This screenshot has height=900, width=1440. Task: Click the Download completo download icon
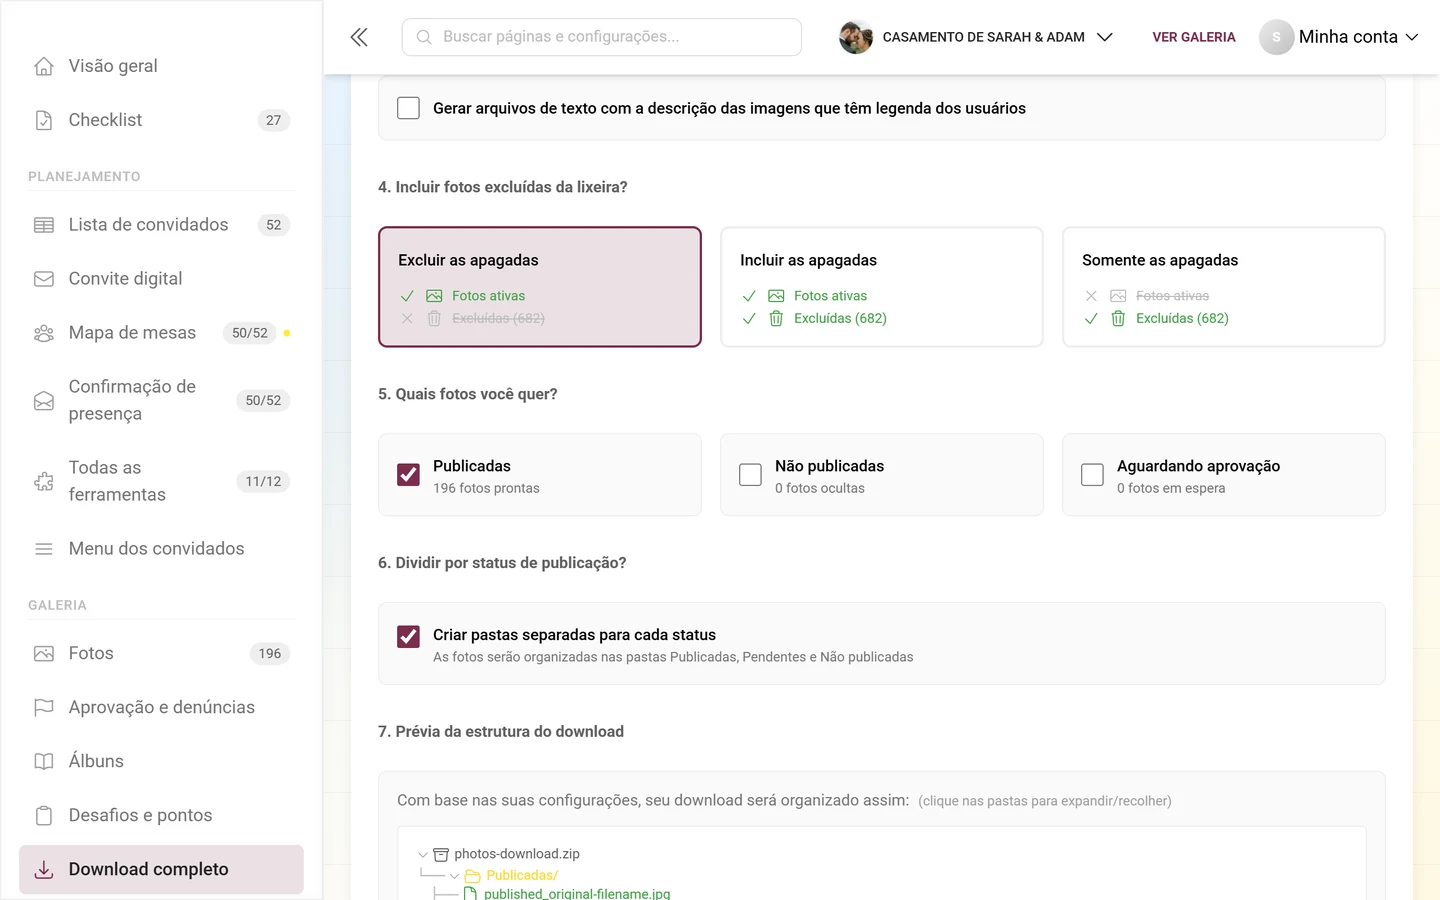pyautogui.click(x=44, y=870)
